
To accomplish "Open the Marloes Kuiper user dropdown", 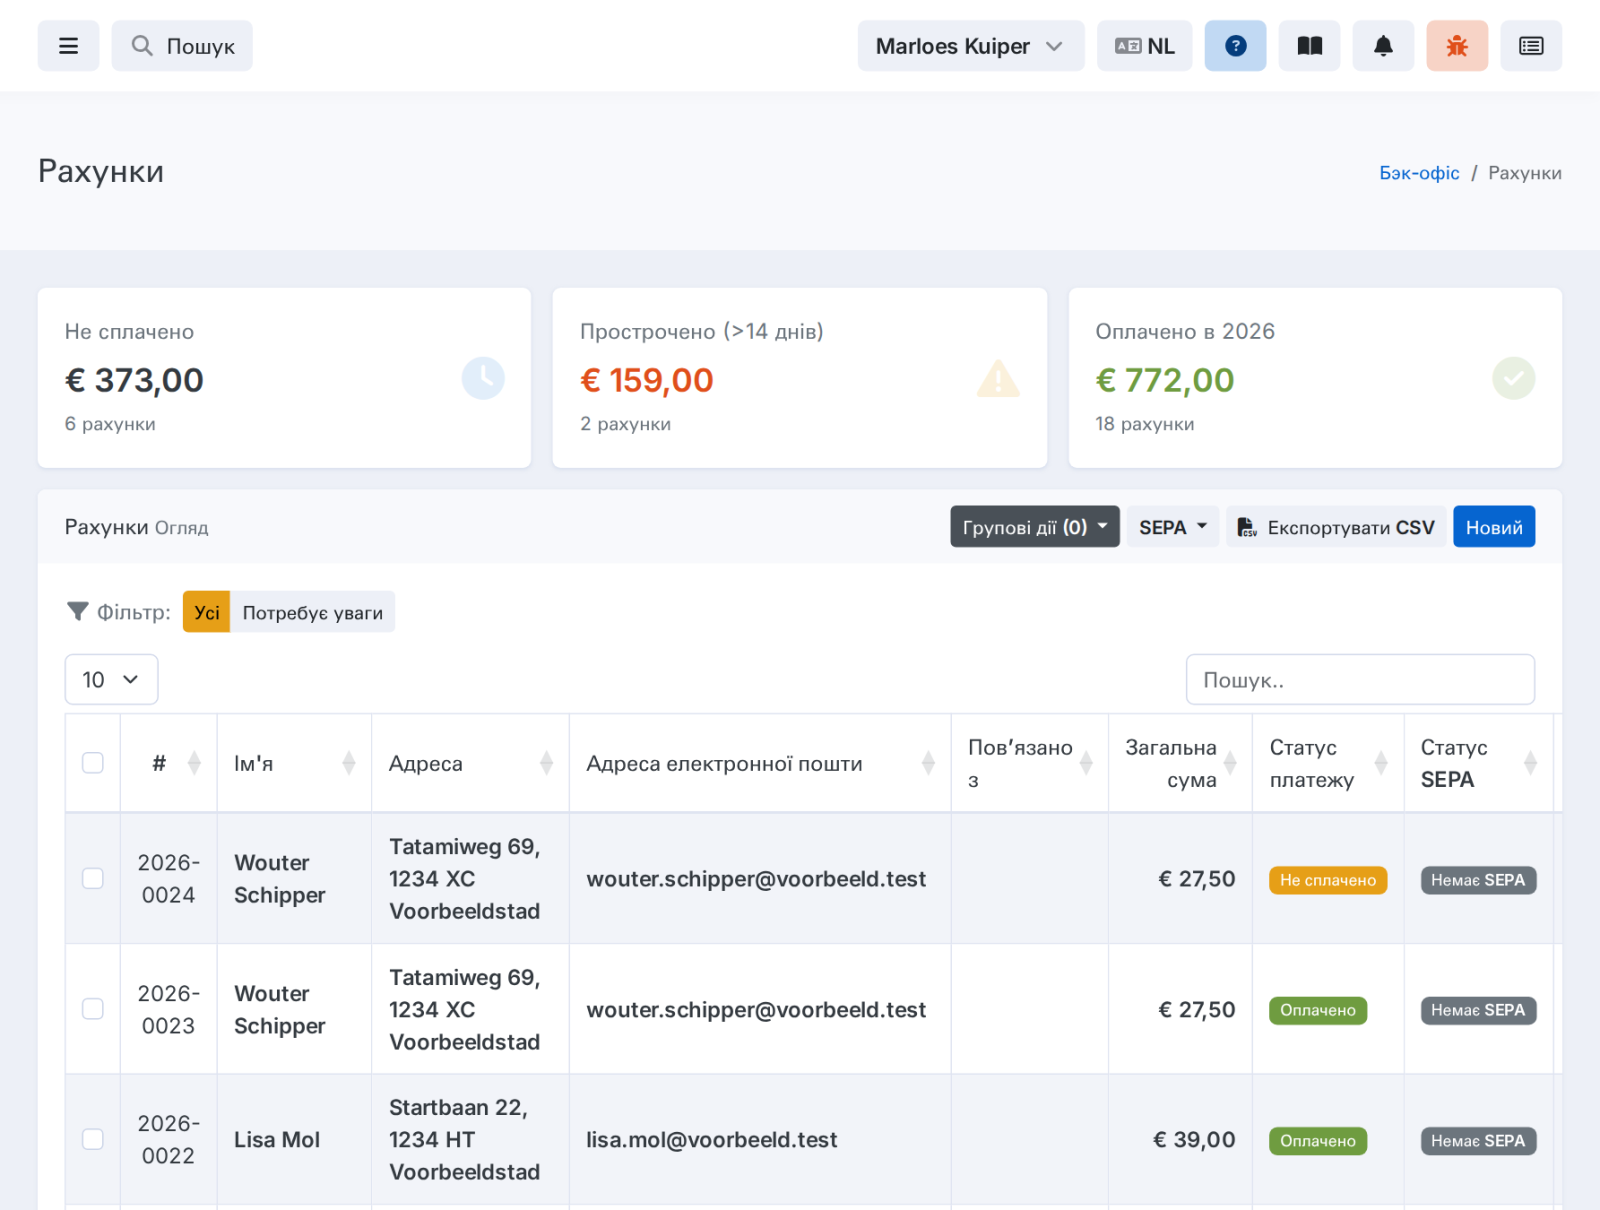I will pos(970,46).
